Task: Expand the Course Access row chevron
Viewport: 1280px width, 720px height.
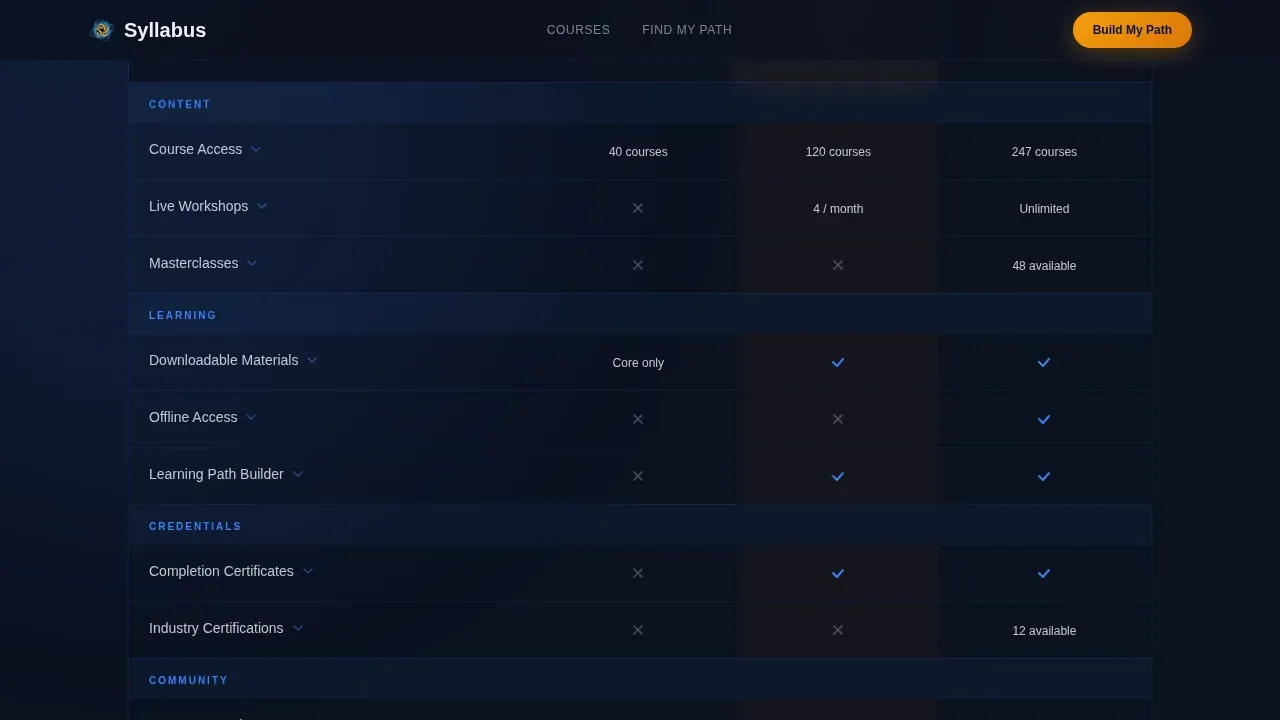Action: click(256, 149)
